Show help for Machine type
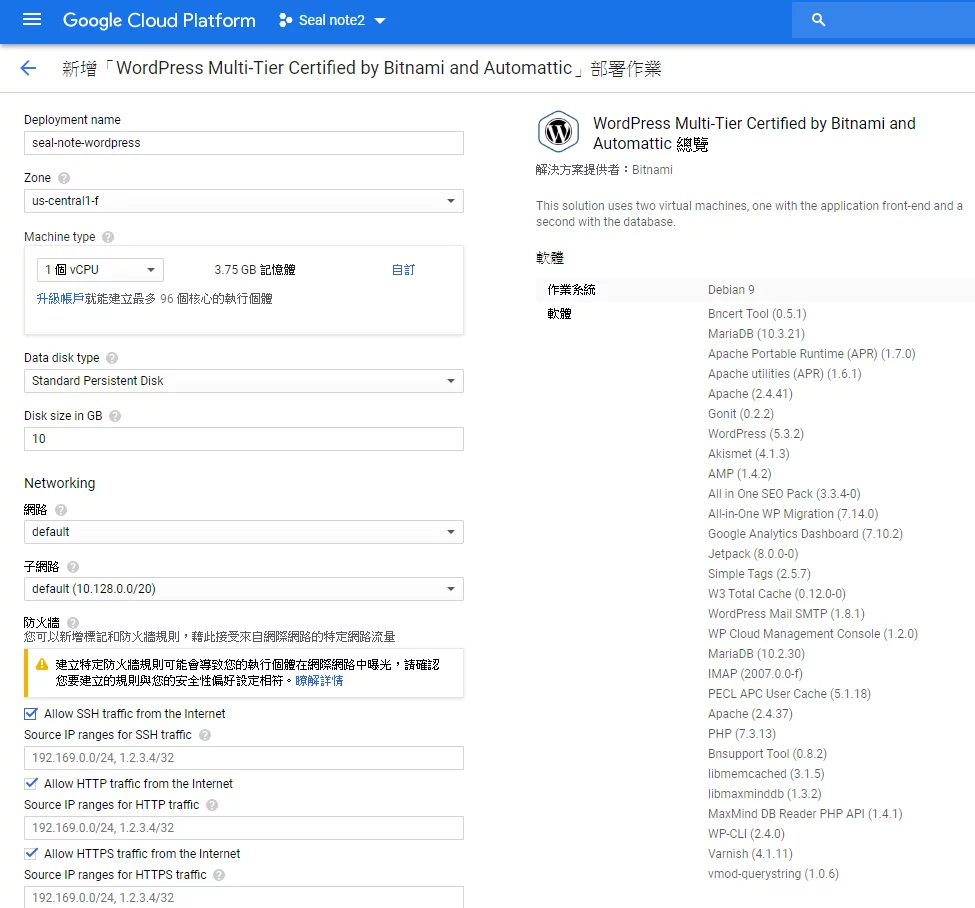Viewport: 975px width, 908px height. coord(108,237)
